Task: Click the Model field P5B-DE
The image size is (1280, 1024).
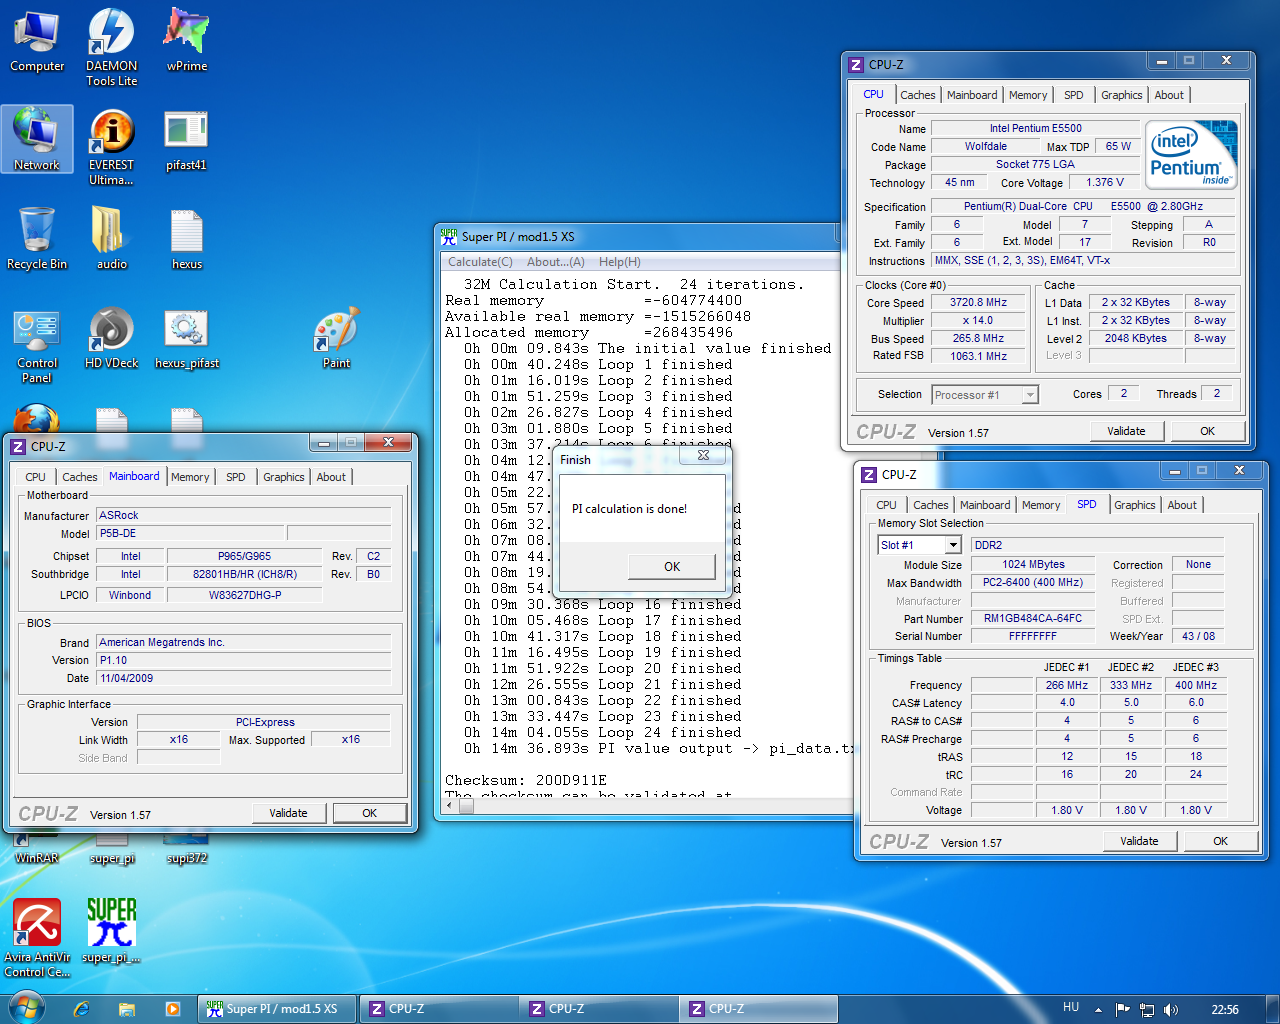Action: click(x=189, y=533)
